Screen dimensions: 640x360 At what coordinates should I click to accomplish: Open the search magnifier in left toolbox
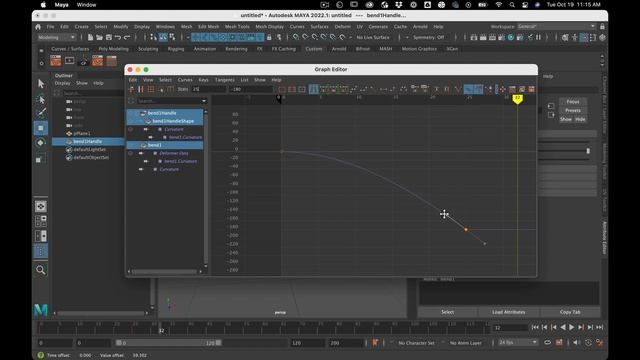[x=41, y=270]
